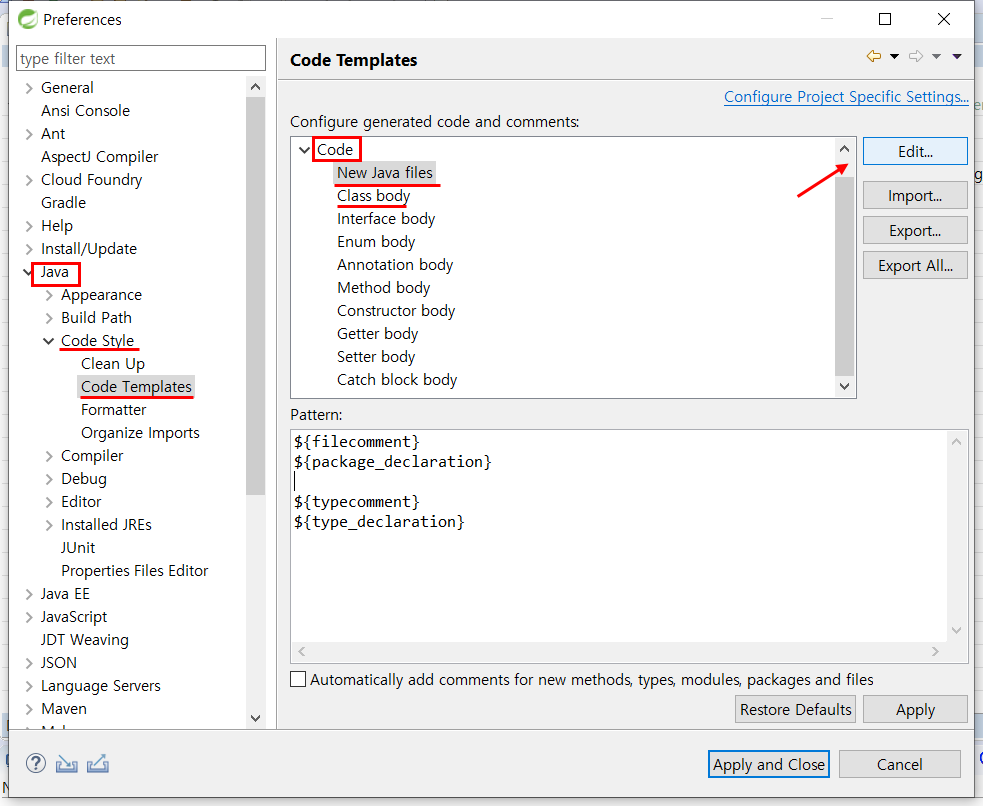The width and height of the screenshot is (983, 806).
Task: Collapse the Code templates group
Action: 304,150
